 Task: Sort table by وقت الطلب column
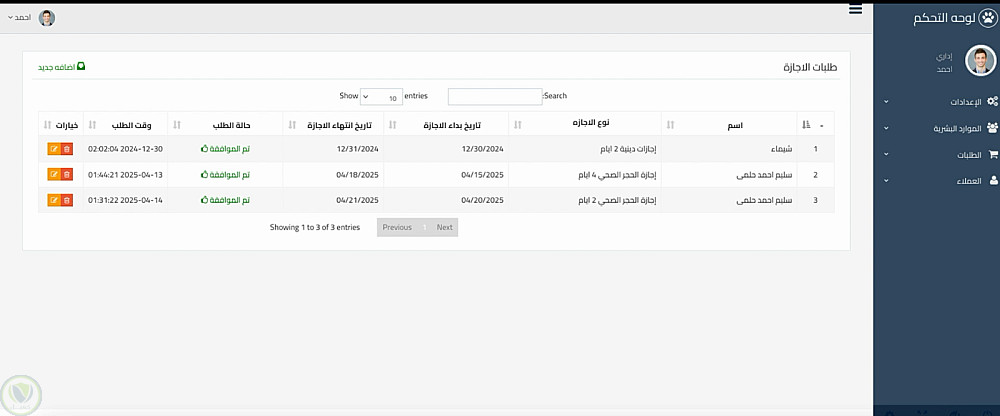point(130,125)
